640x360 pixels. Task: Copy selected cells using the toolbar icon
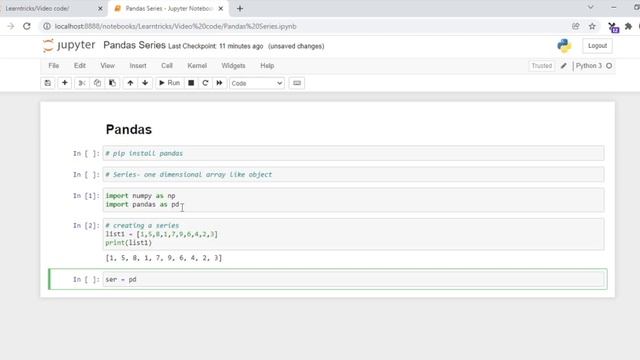pyautogui.click(x=97, y=83)
